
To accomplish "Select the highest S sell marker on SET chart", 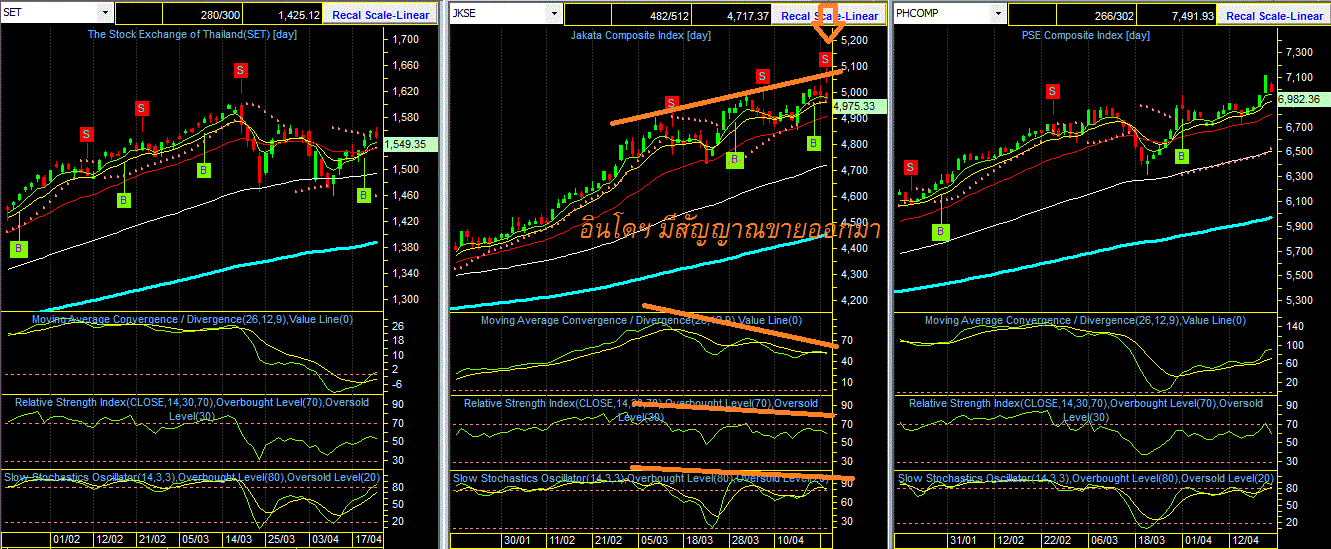I will 241,70.
